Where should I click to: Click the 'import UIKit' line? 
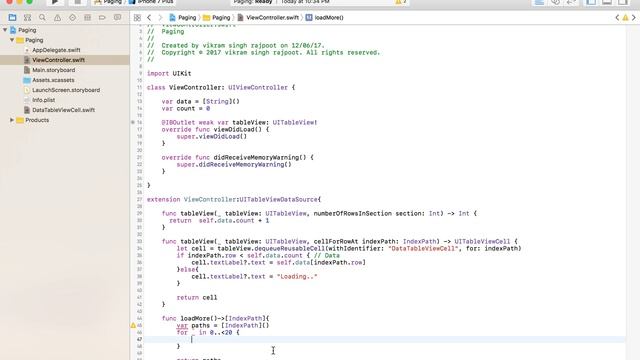click(169, 73)
